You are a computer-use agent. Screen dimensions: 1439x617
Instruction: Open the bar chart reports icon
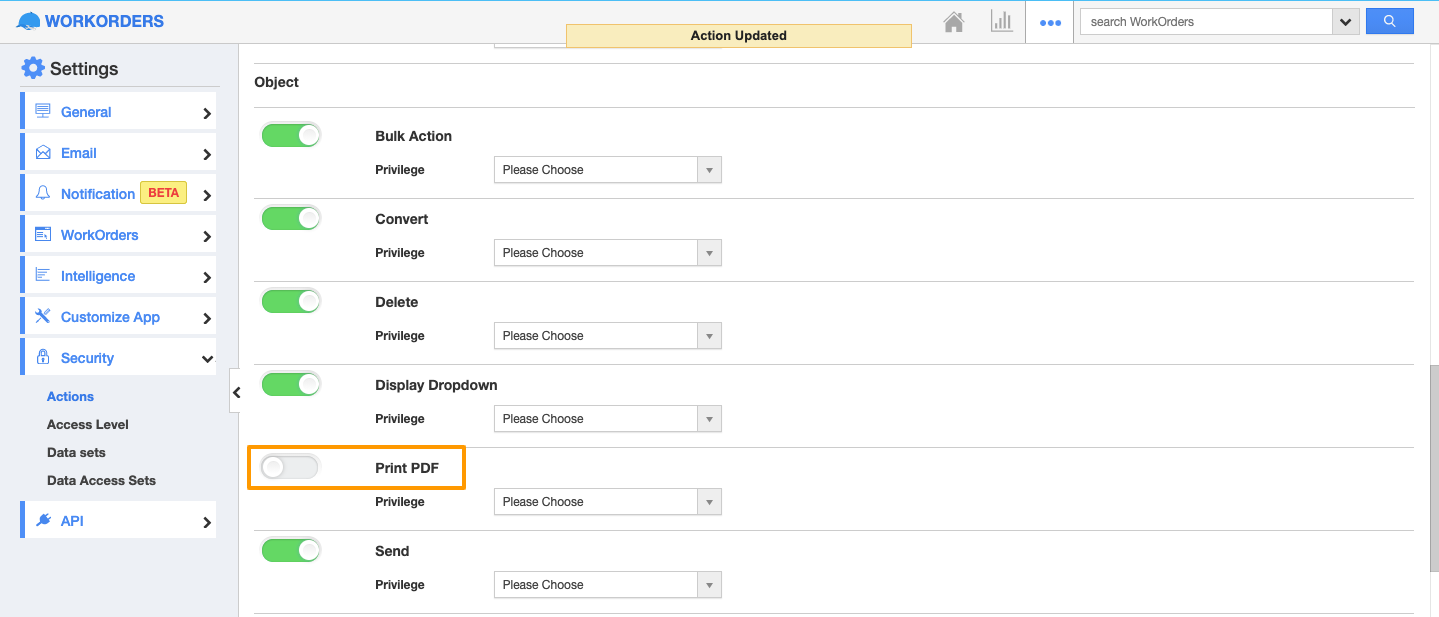tap(1001, 21)
